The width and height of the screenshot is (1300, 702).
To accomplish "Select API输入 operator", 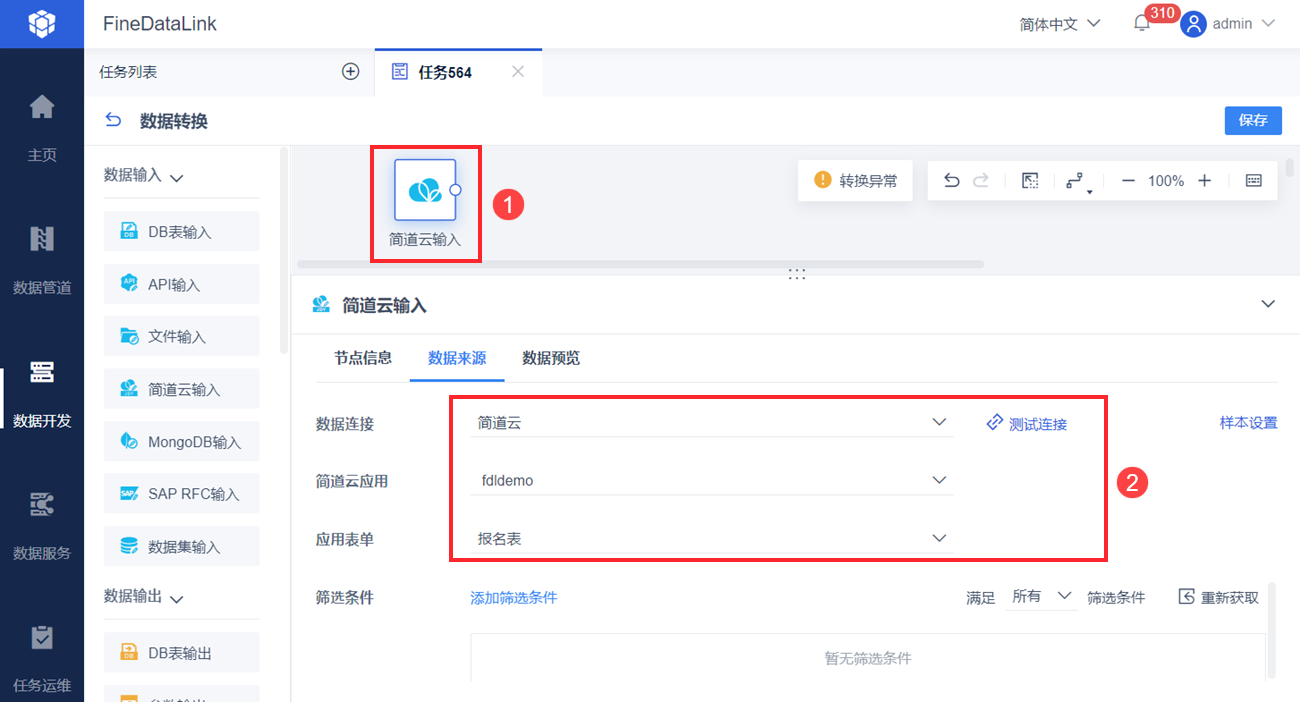I will point(182,284).
